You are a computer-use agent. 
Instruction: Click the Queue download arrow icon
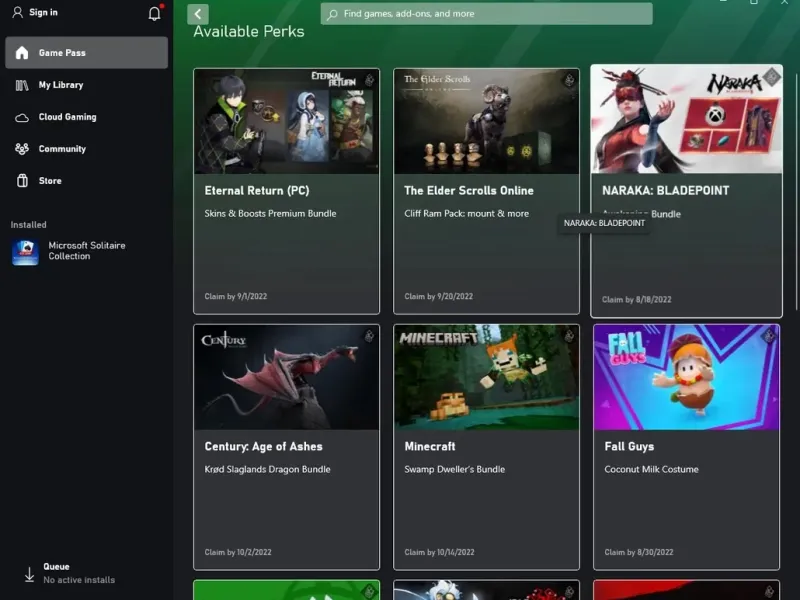point(30,574)
